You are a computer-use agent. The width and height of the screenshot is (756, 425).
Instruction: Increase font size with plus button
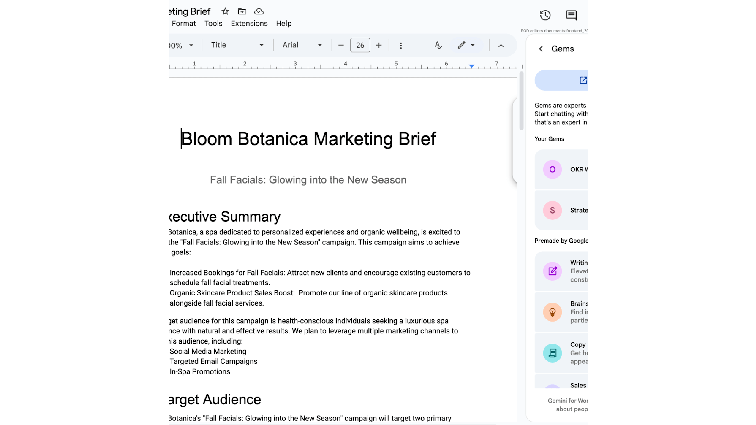click(378, 45)
